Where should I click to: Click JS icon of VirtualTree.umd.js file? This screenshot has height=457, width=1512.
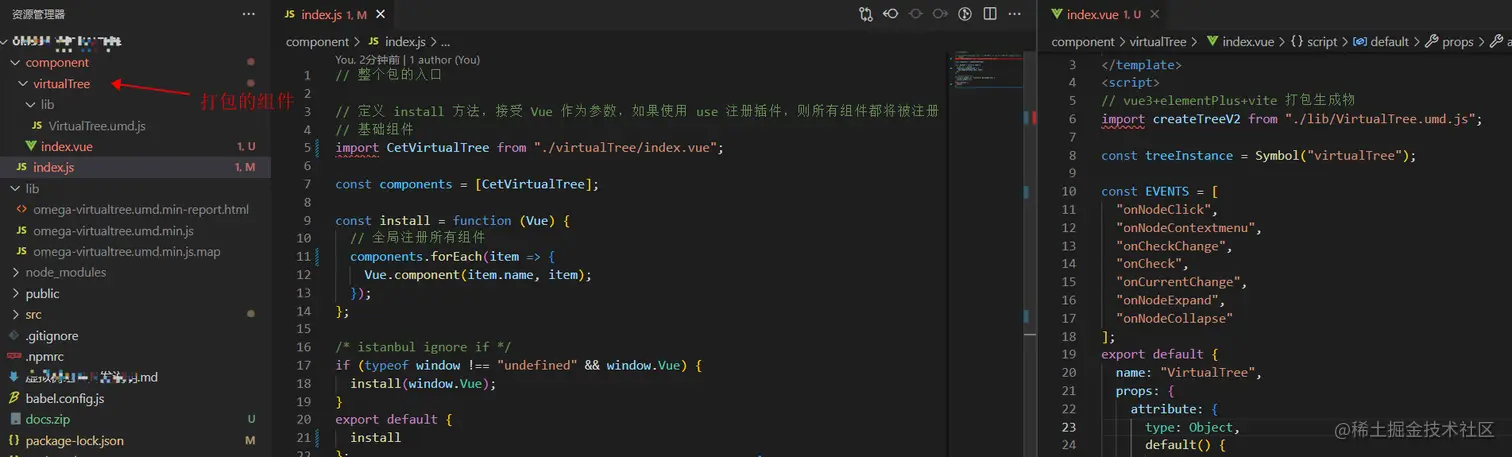pyautogui.click(x=37, y=126)
